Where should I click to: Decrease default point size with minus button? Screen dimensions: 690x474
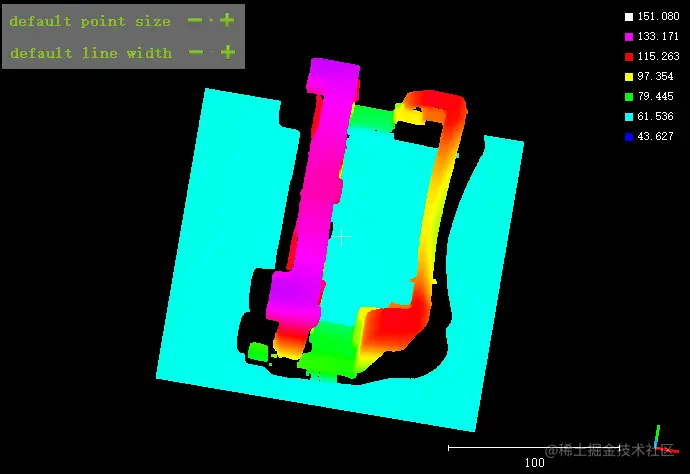point(195,20)
